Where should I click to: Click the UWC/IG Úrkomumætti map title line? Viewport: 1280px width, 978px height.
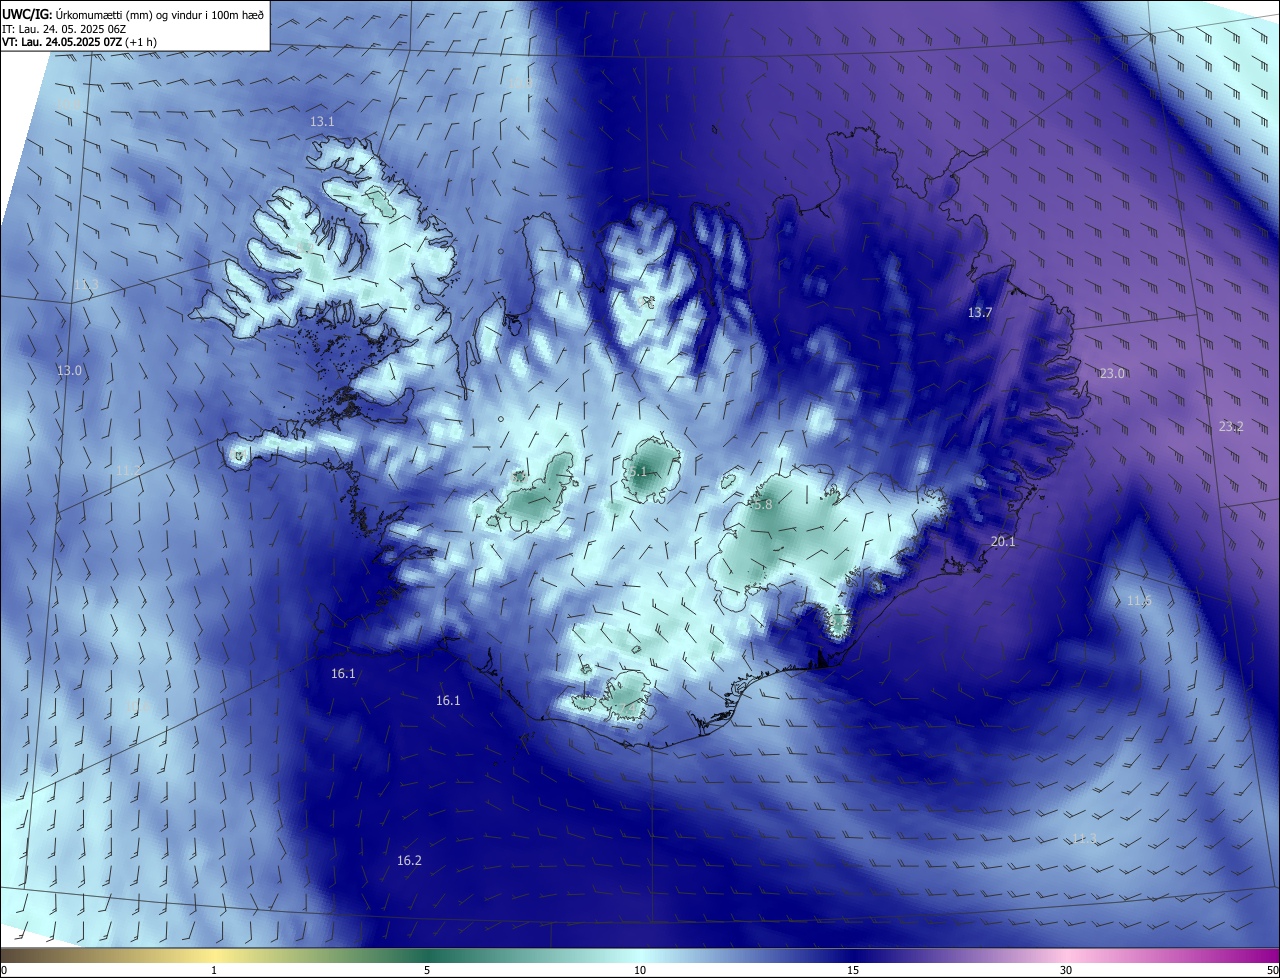pyautogui.click(x=133, y=14)
